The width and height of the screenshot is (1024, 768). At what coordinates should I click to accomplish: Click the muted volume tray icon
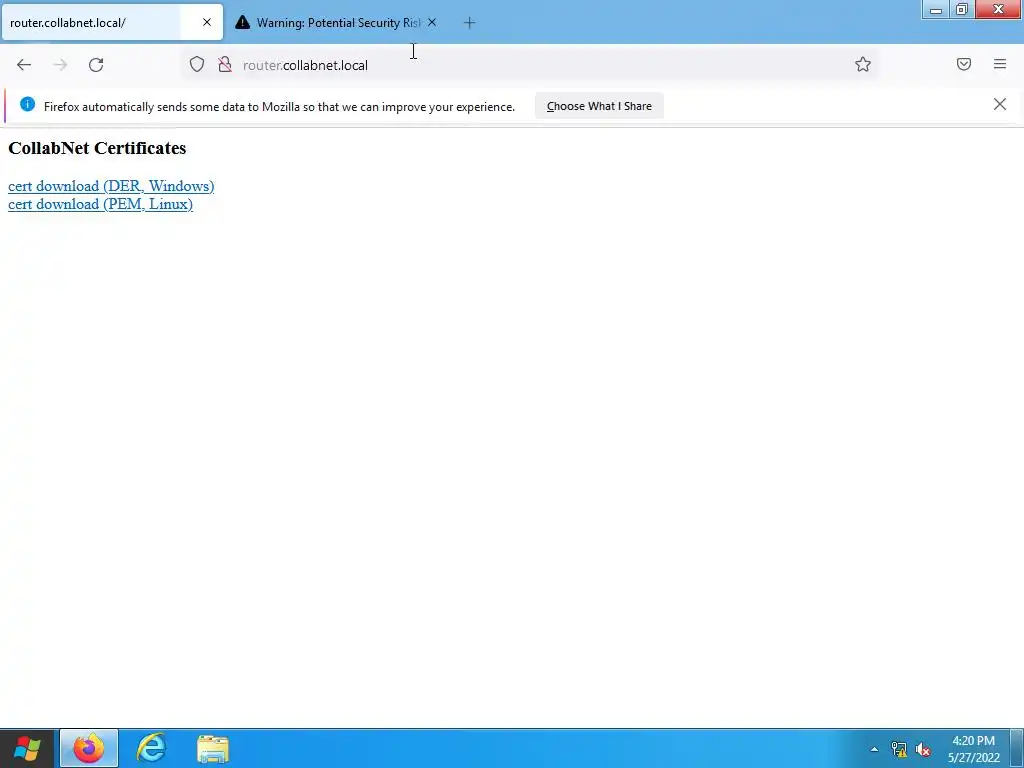coord(923,749)
